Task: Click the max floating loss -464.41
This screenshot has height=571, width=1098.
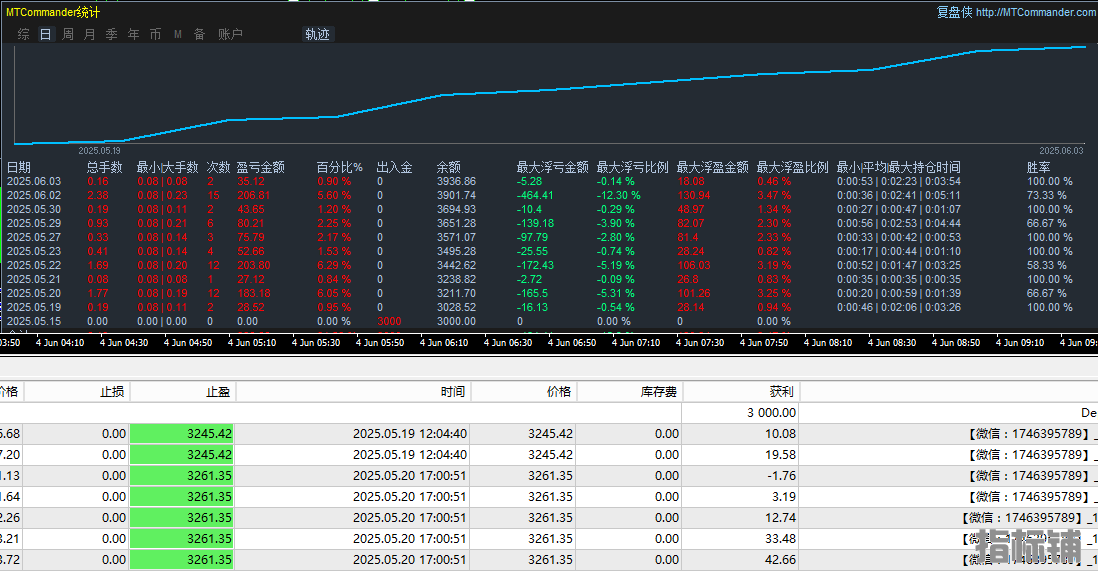Action: (535, 195)
